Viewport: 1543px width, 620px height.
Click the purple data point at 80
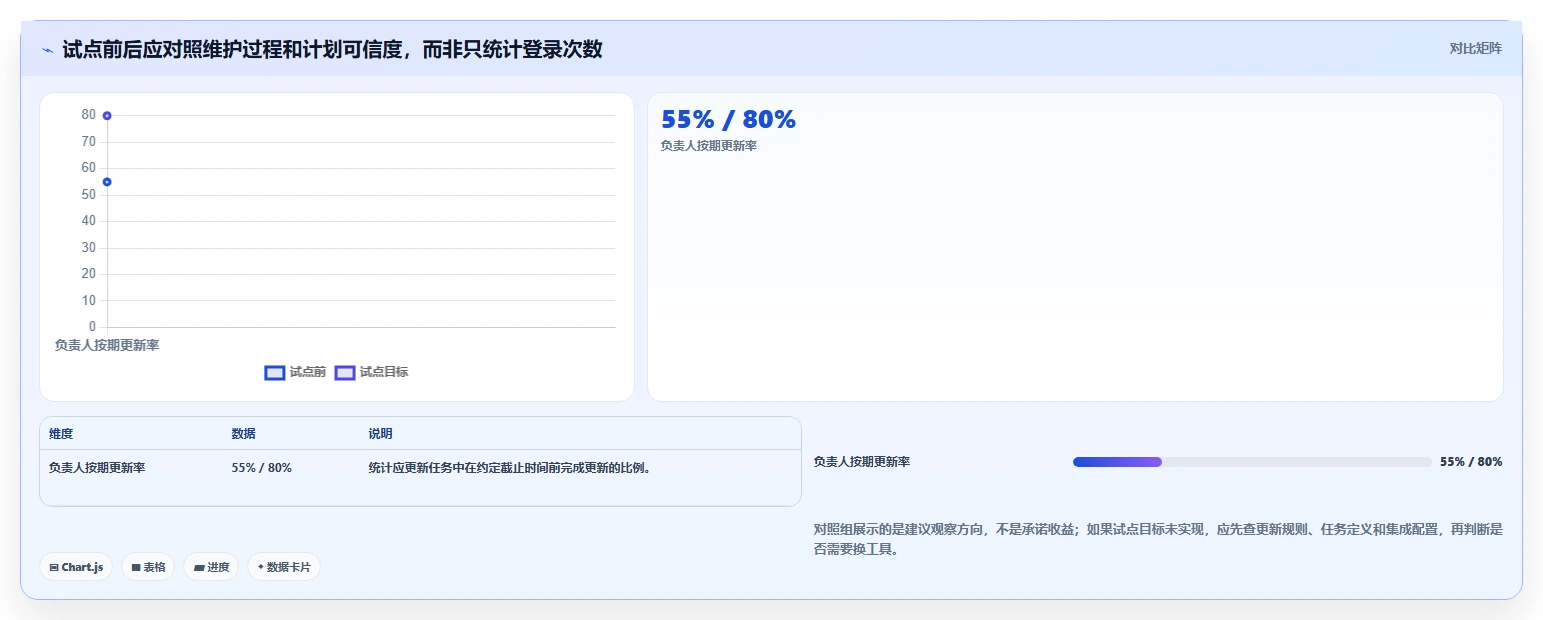107,116
